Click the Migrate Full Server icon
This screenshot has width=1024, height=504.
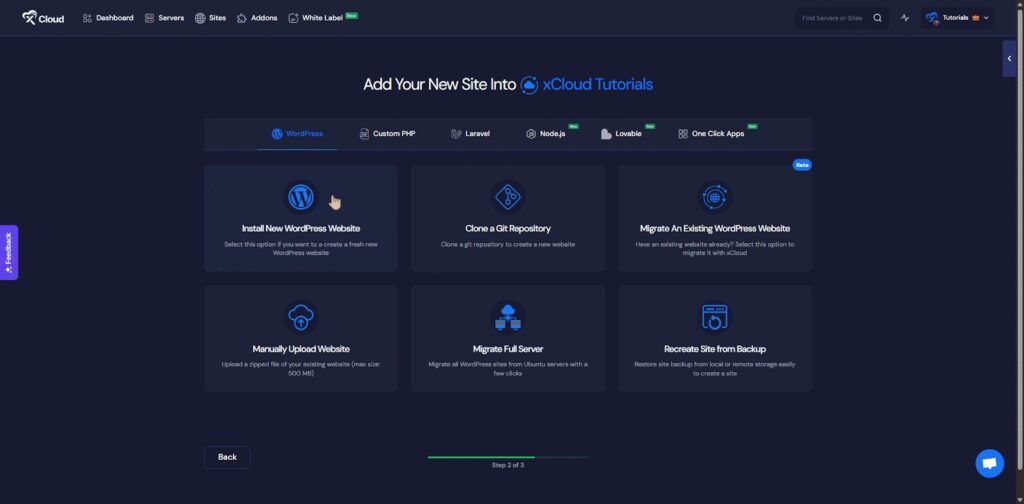[507, 318]
